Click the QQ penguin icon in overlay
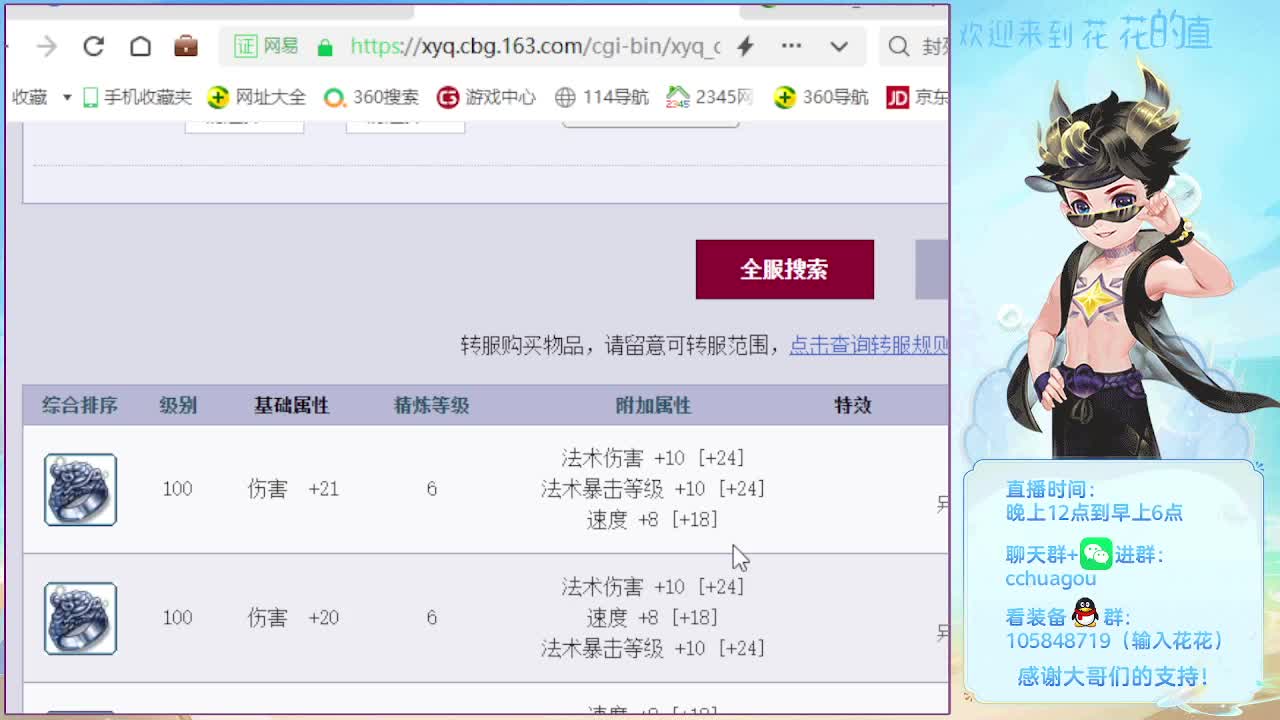 point(1085,614)
